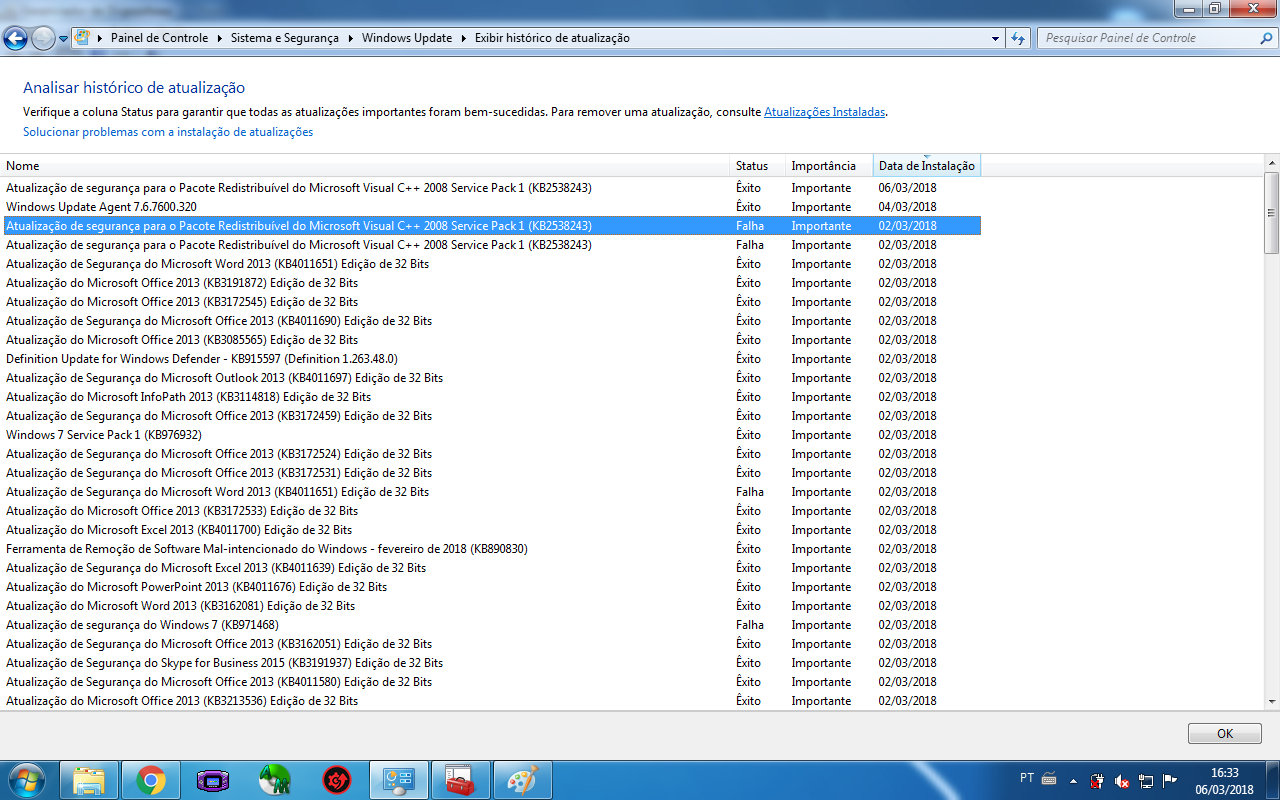Image resolution: width=1280 pixels, height=800 pixels.
Task: Click the Forward navigation arrow
Action: [43, 39]
